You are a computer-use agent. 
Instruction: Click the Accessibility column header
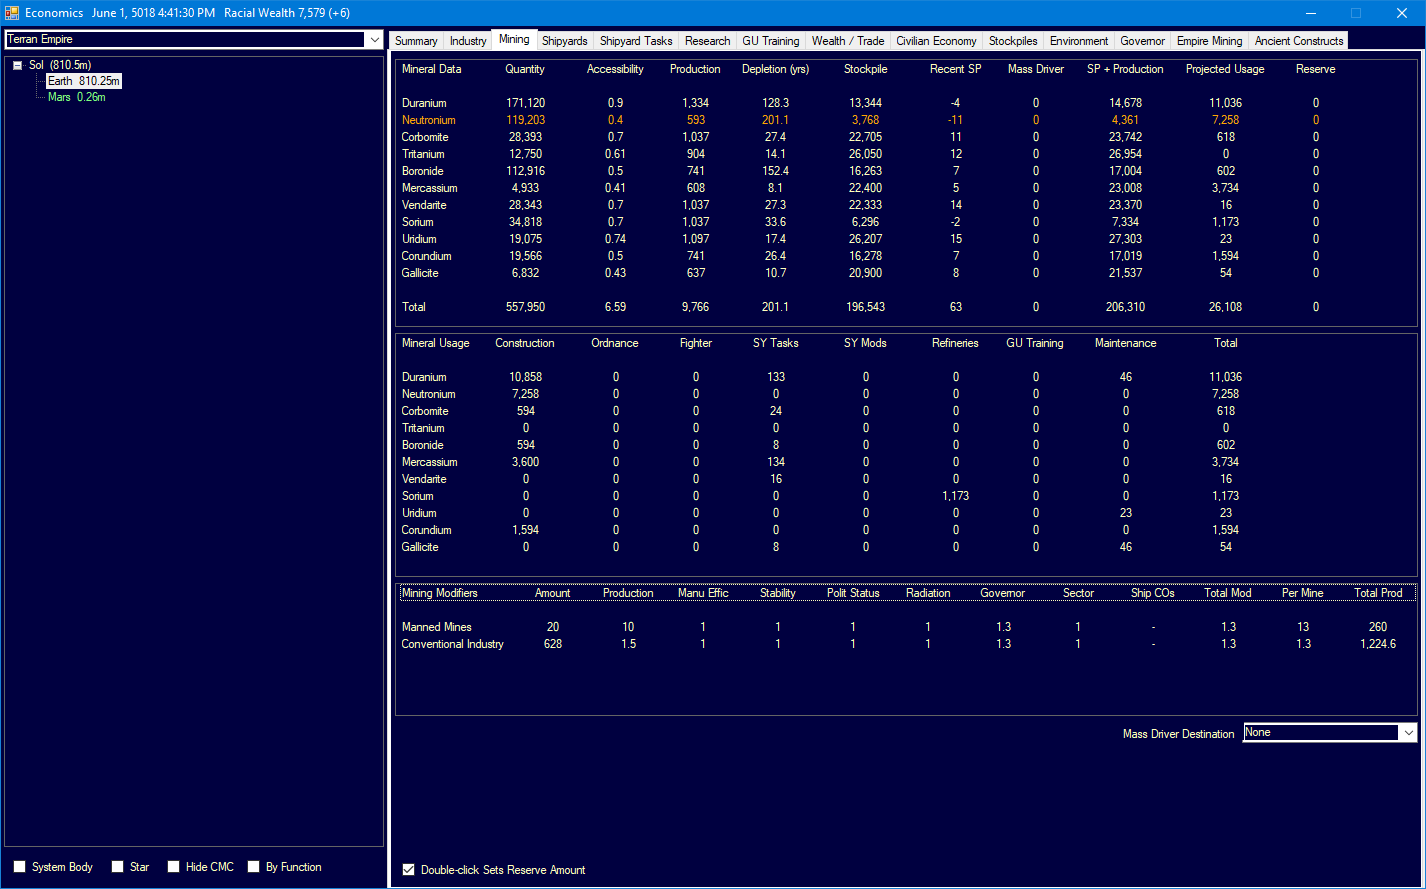615,69
